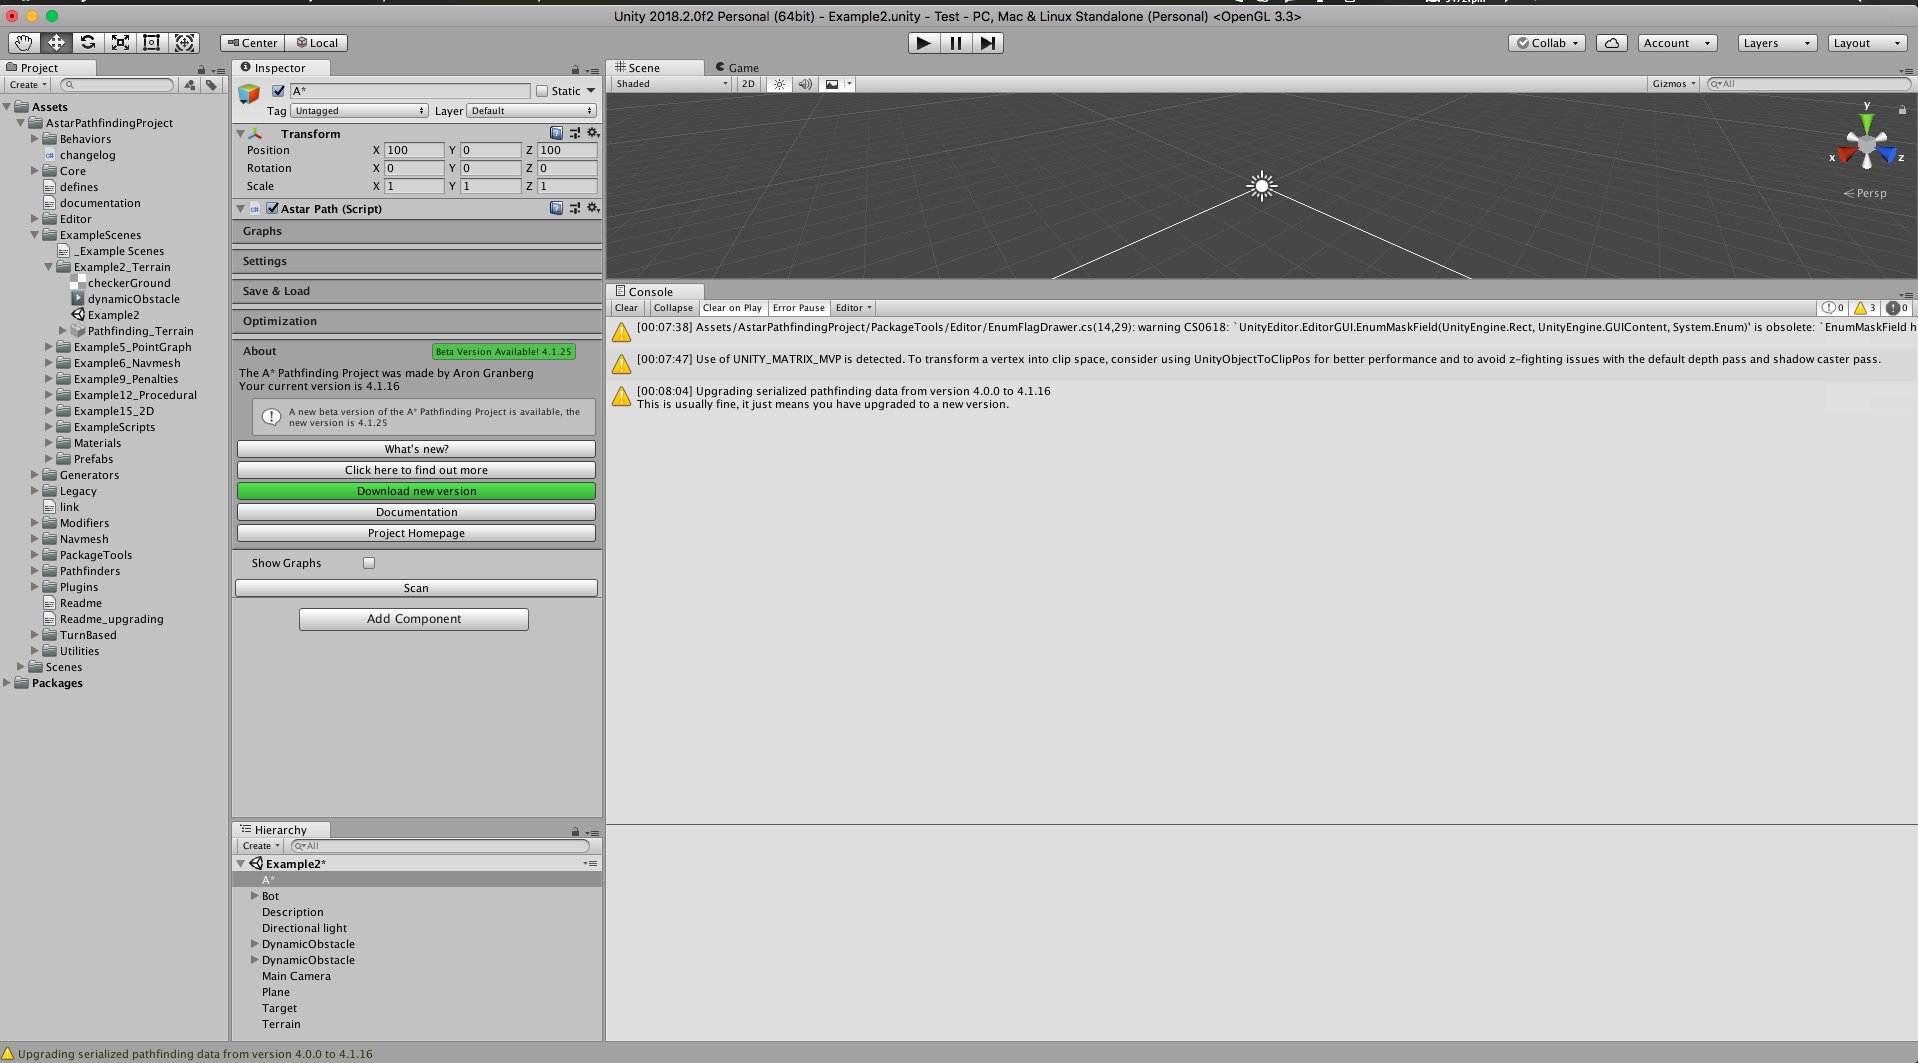The image size is (1918, 1063).
Task: Open the Save & Load section
Action: pos(417,291)
